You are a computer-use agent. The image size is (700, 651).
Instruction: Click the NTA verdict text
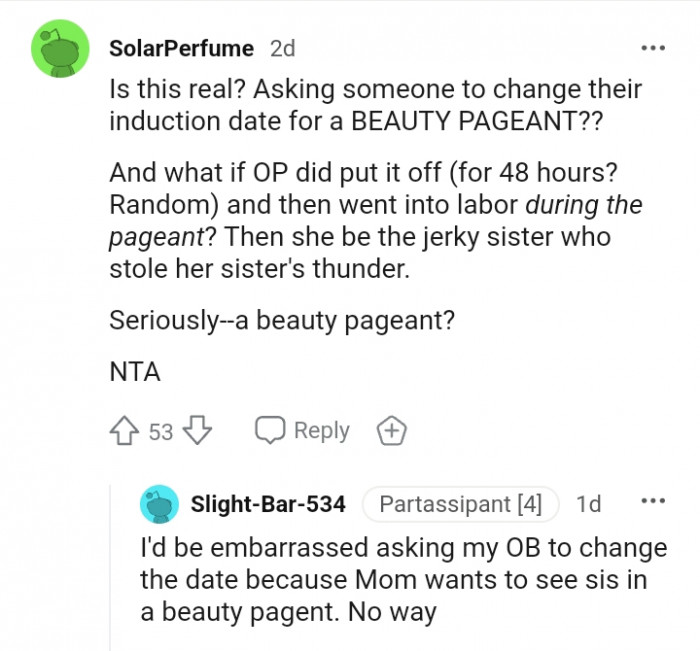[x=134, y=371]
